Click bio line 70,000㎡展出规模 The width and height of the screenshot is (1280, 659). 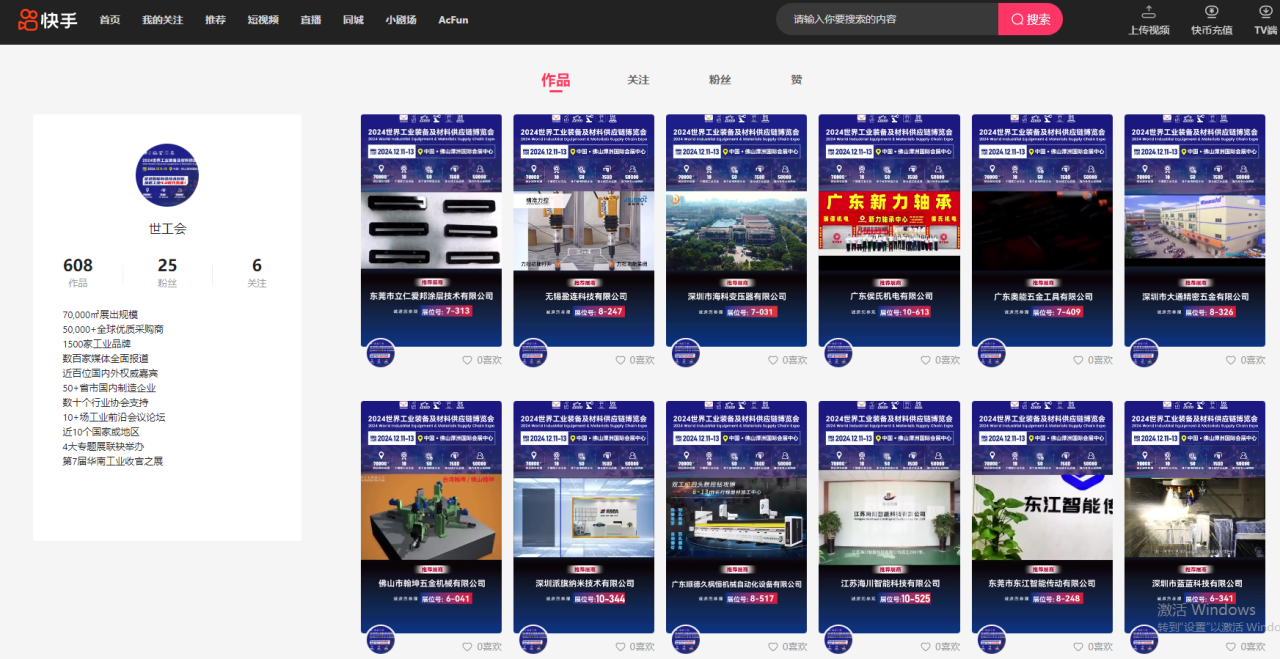(x=100, y=314)
